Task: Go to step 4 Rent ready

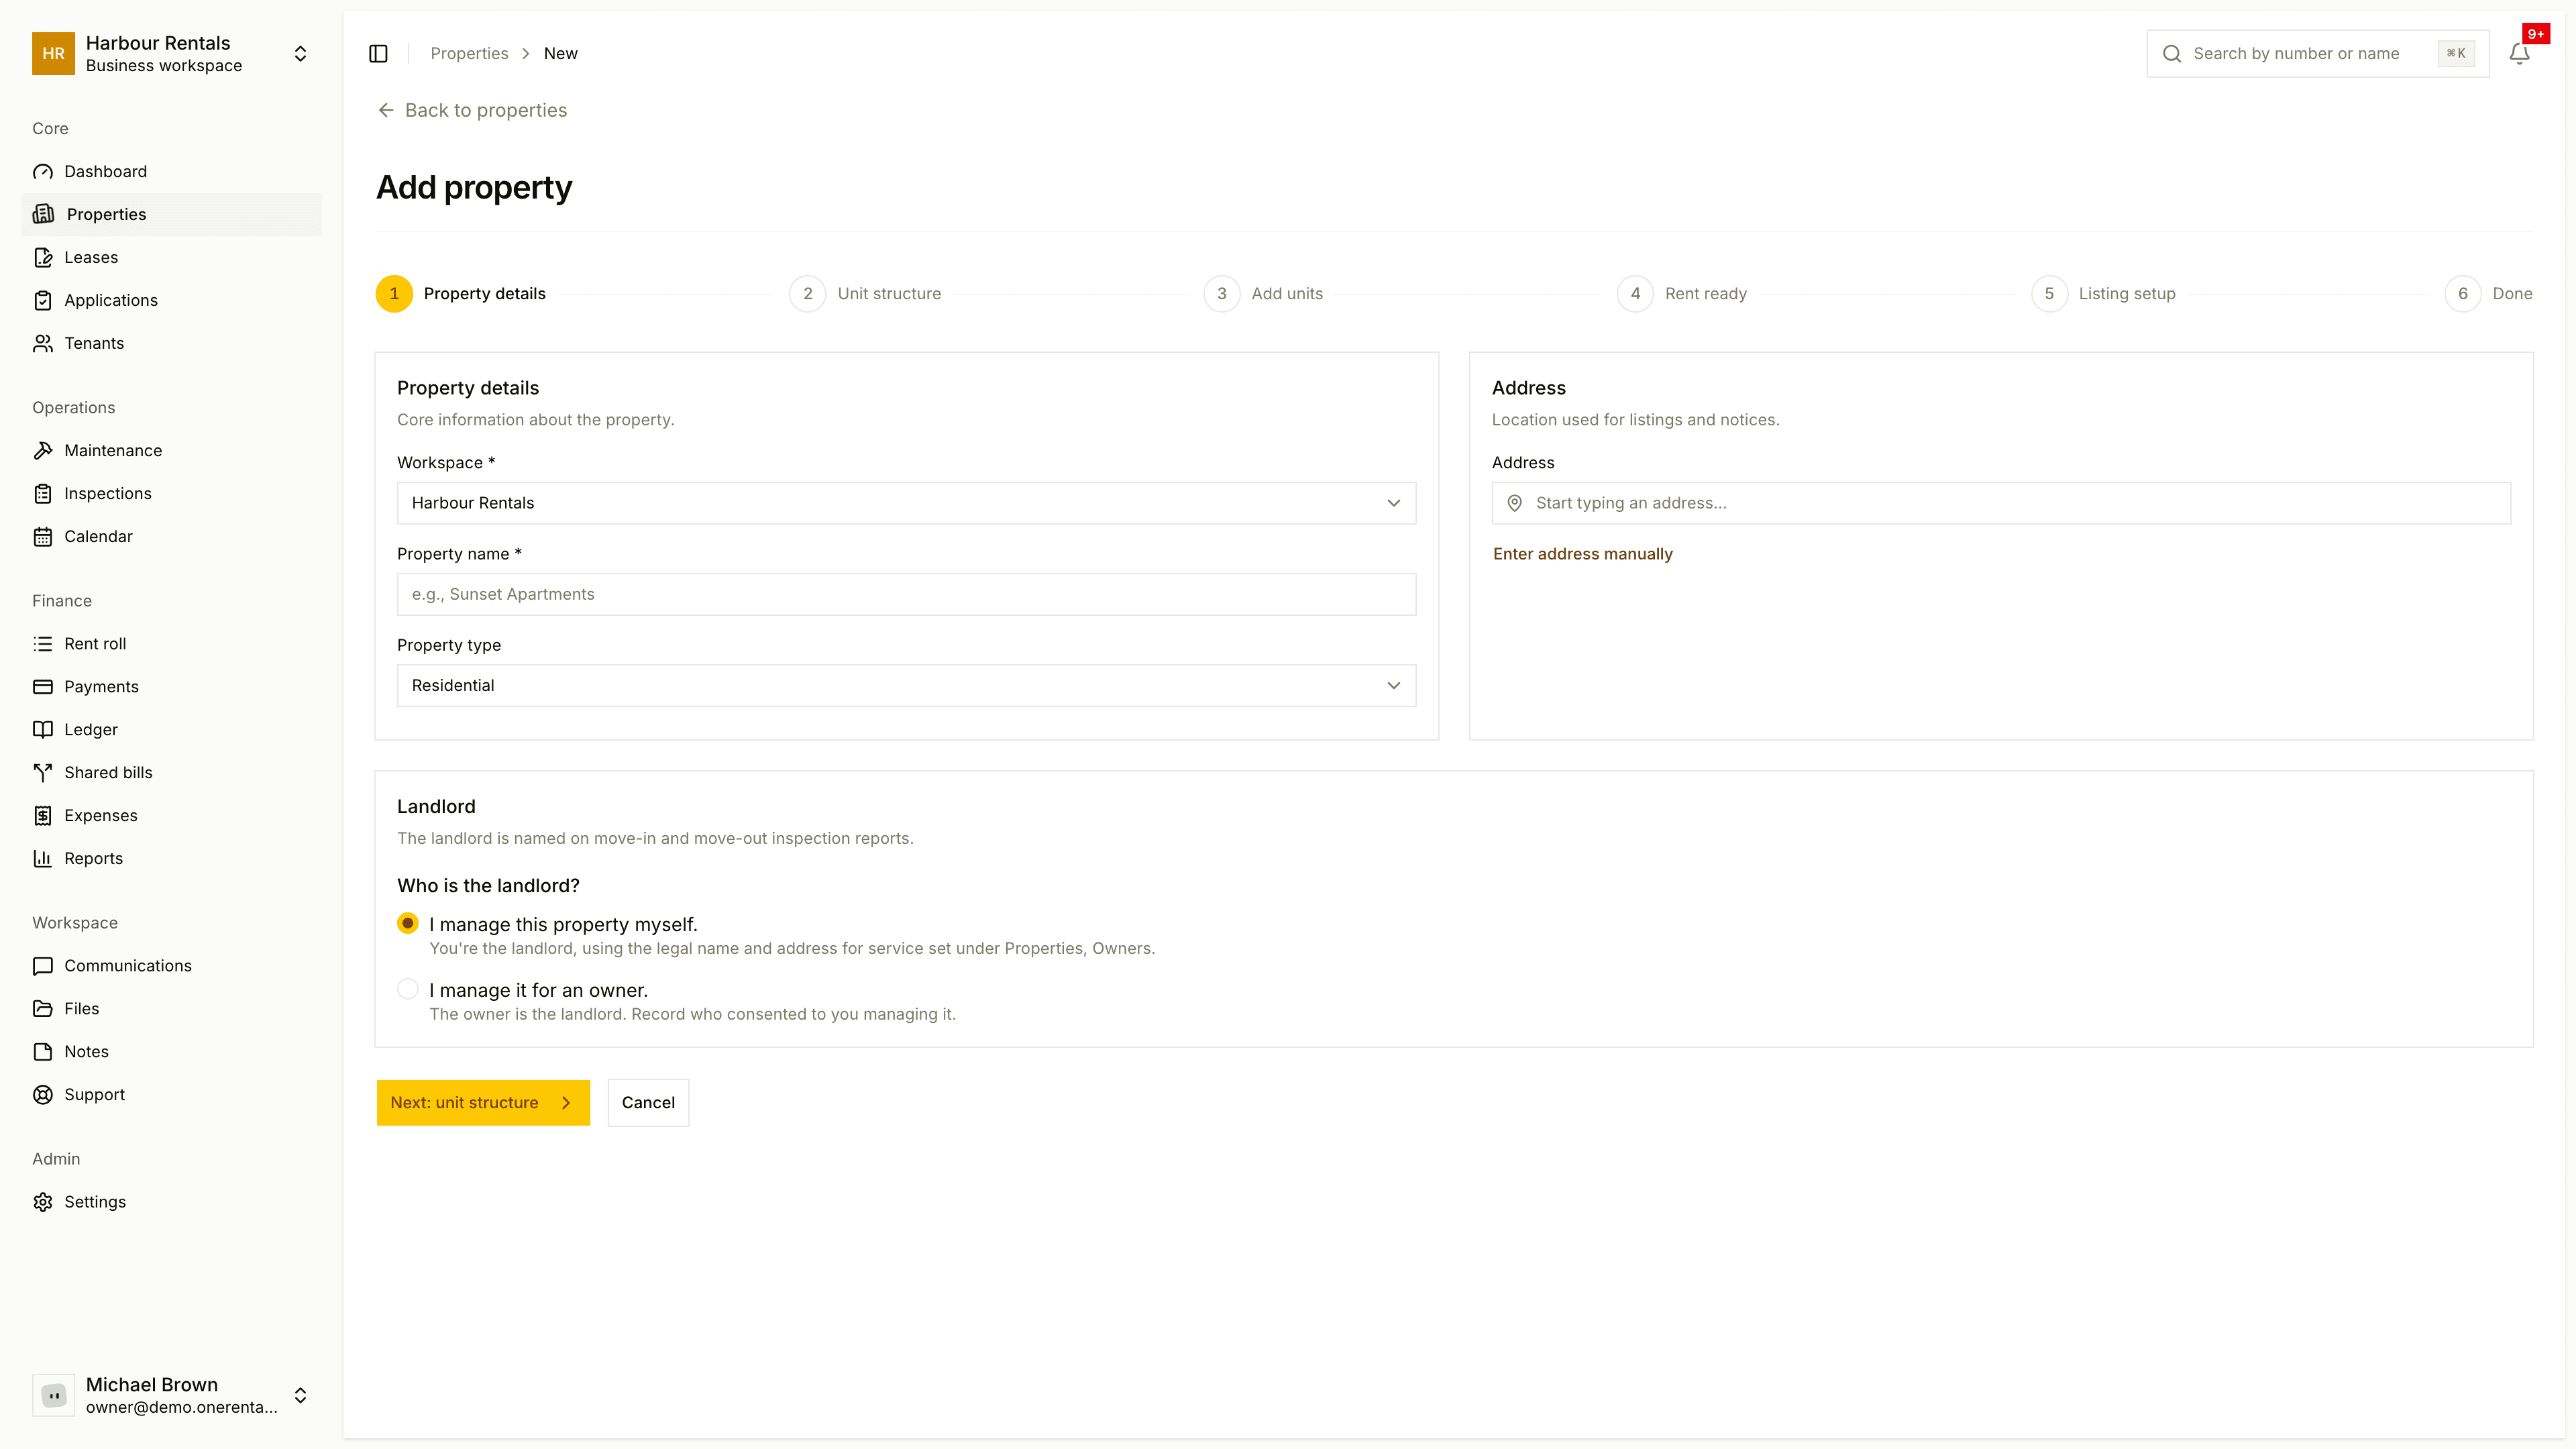Action: (1682, 294)
